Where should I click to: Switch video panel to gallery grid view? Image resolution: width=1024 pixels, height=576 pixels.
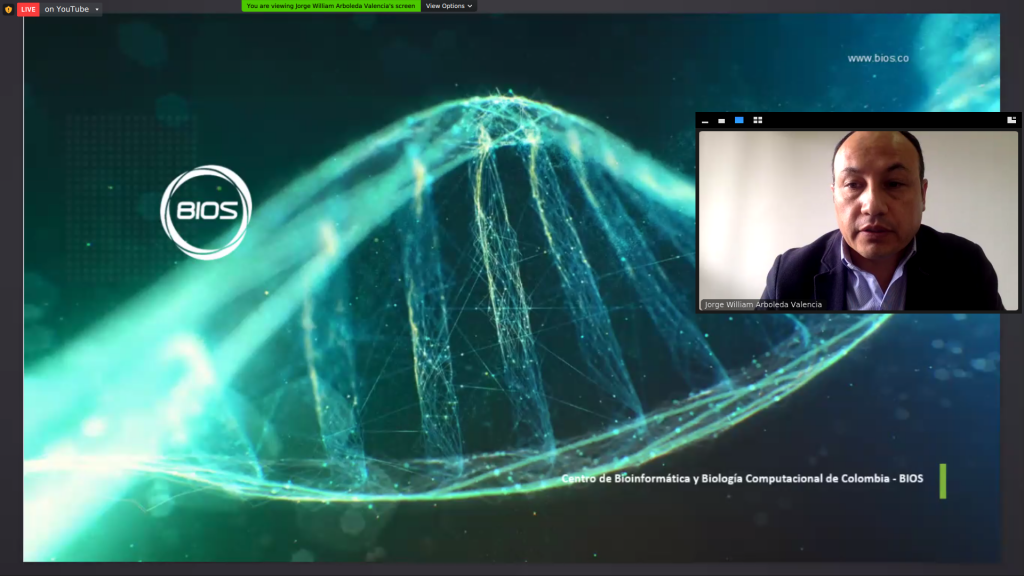pos(758,121)
